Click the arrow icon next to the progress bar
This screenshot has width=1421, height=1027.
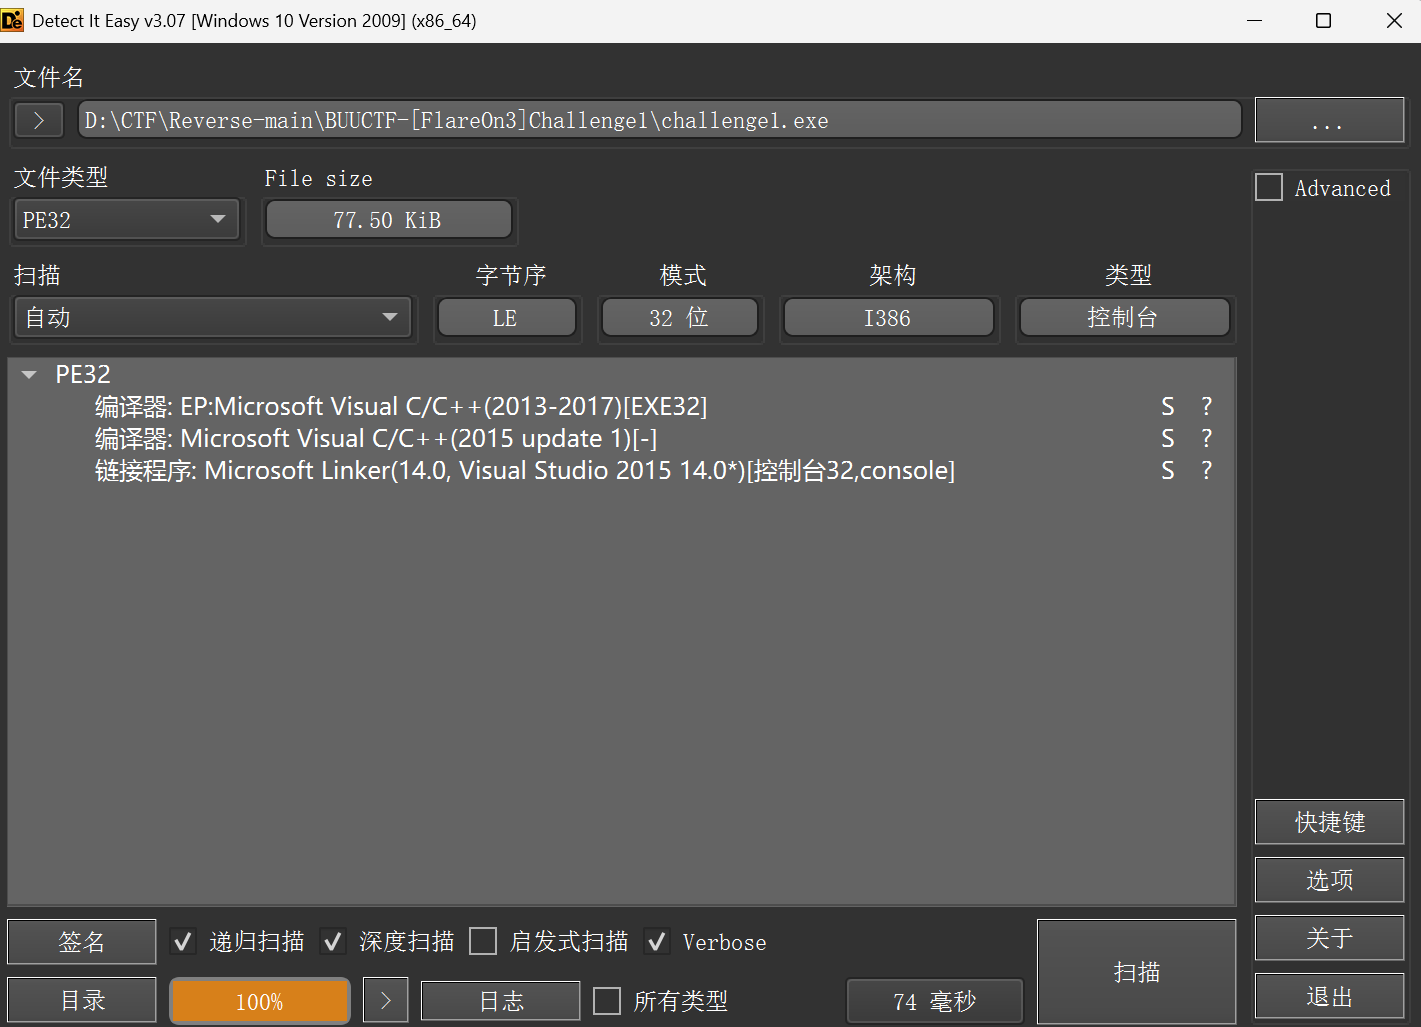[385, 1001]
